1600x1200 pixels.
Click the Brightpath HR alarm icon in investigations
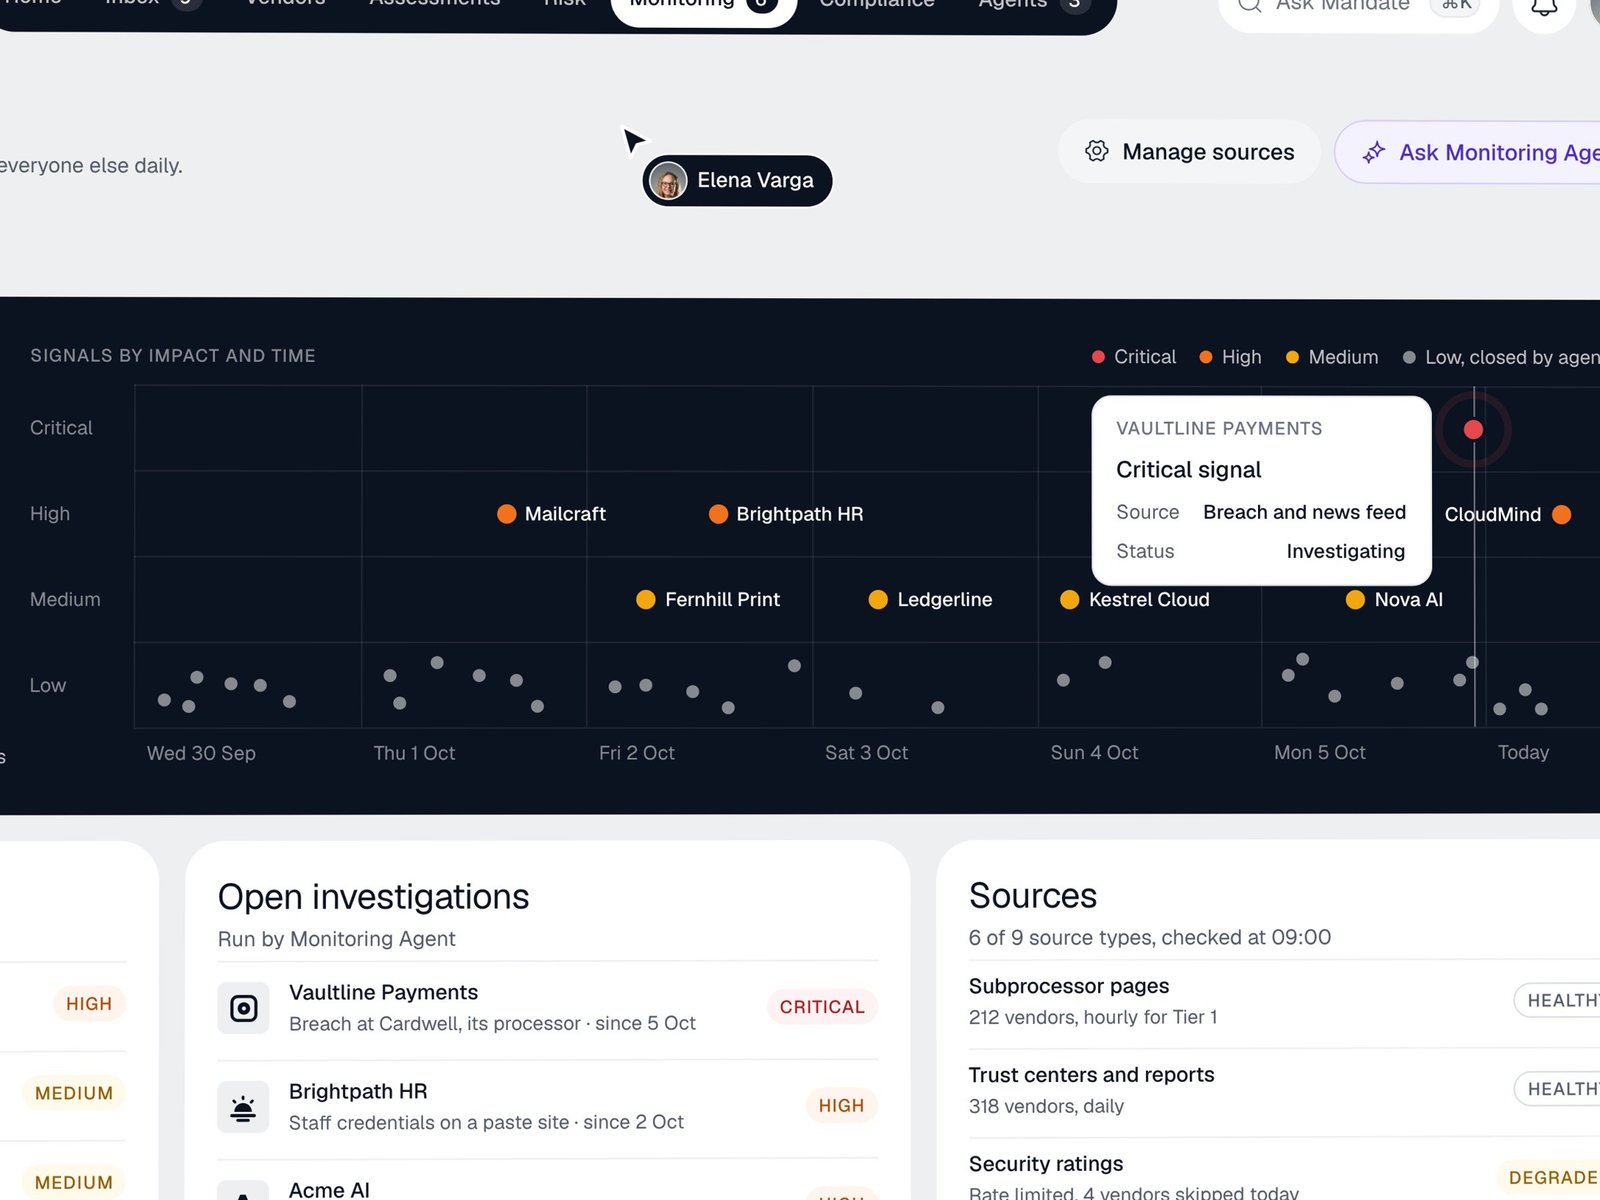point(243,1107)
